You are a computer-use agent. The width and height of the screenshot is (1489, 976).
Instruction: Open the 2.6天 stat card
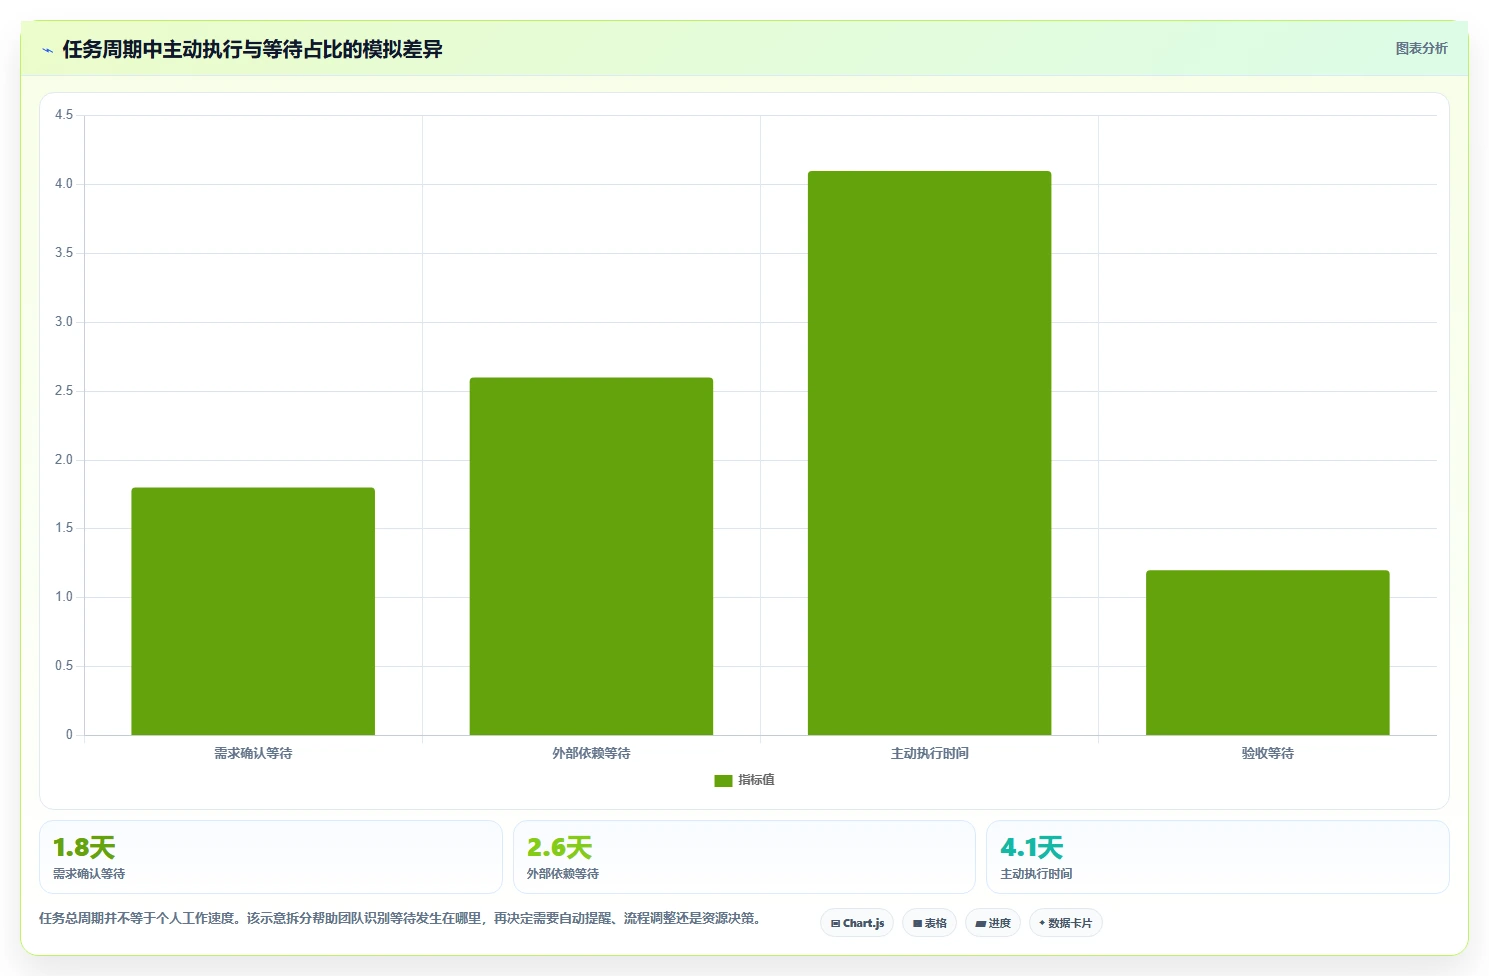coord(744,857)
